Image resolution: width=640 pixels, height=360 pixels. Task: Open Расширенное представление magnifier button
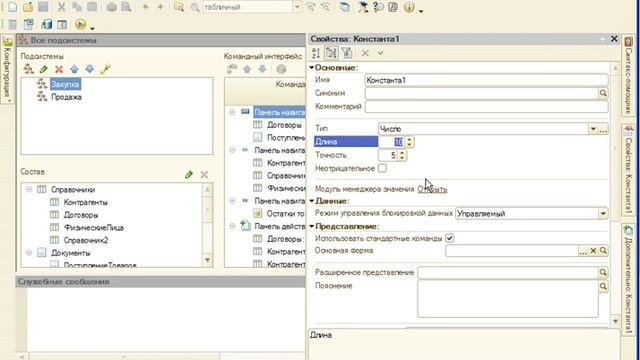[x=603, y=272]
